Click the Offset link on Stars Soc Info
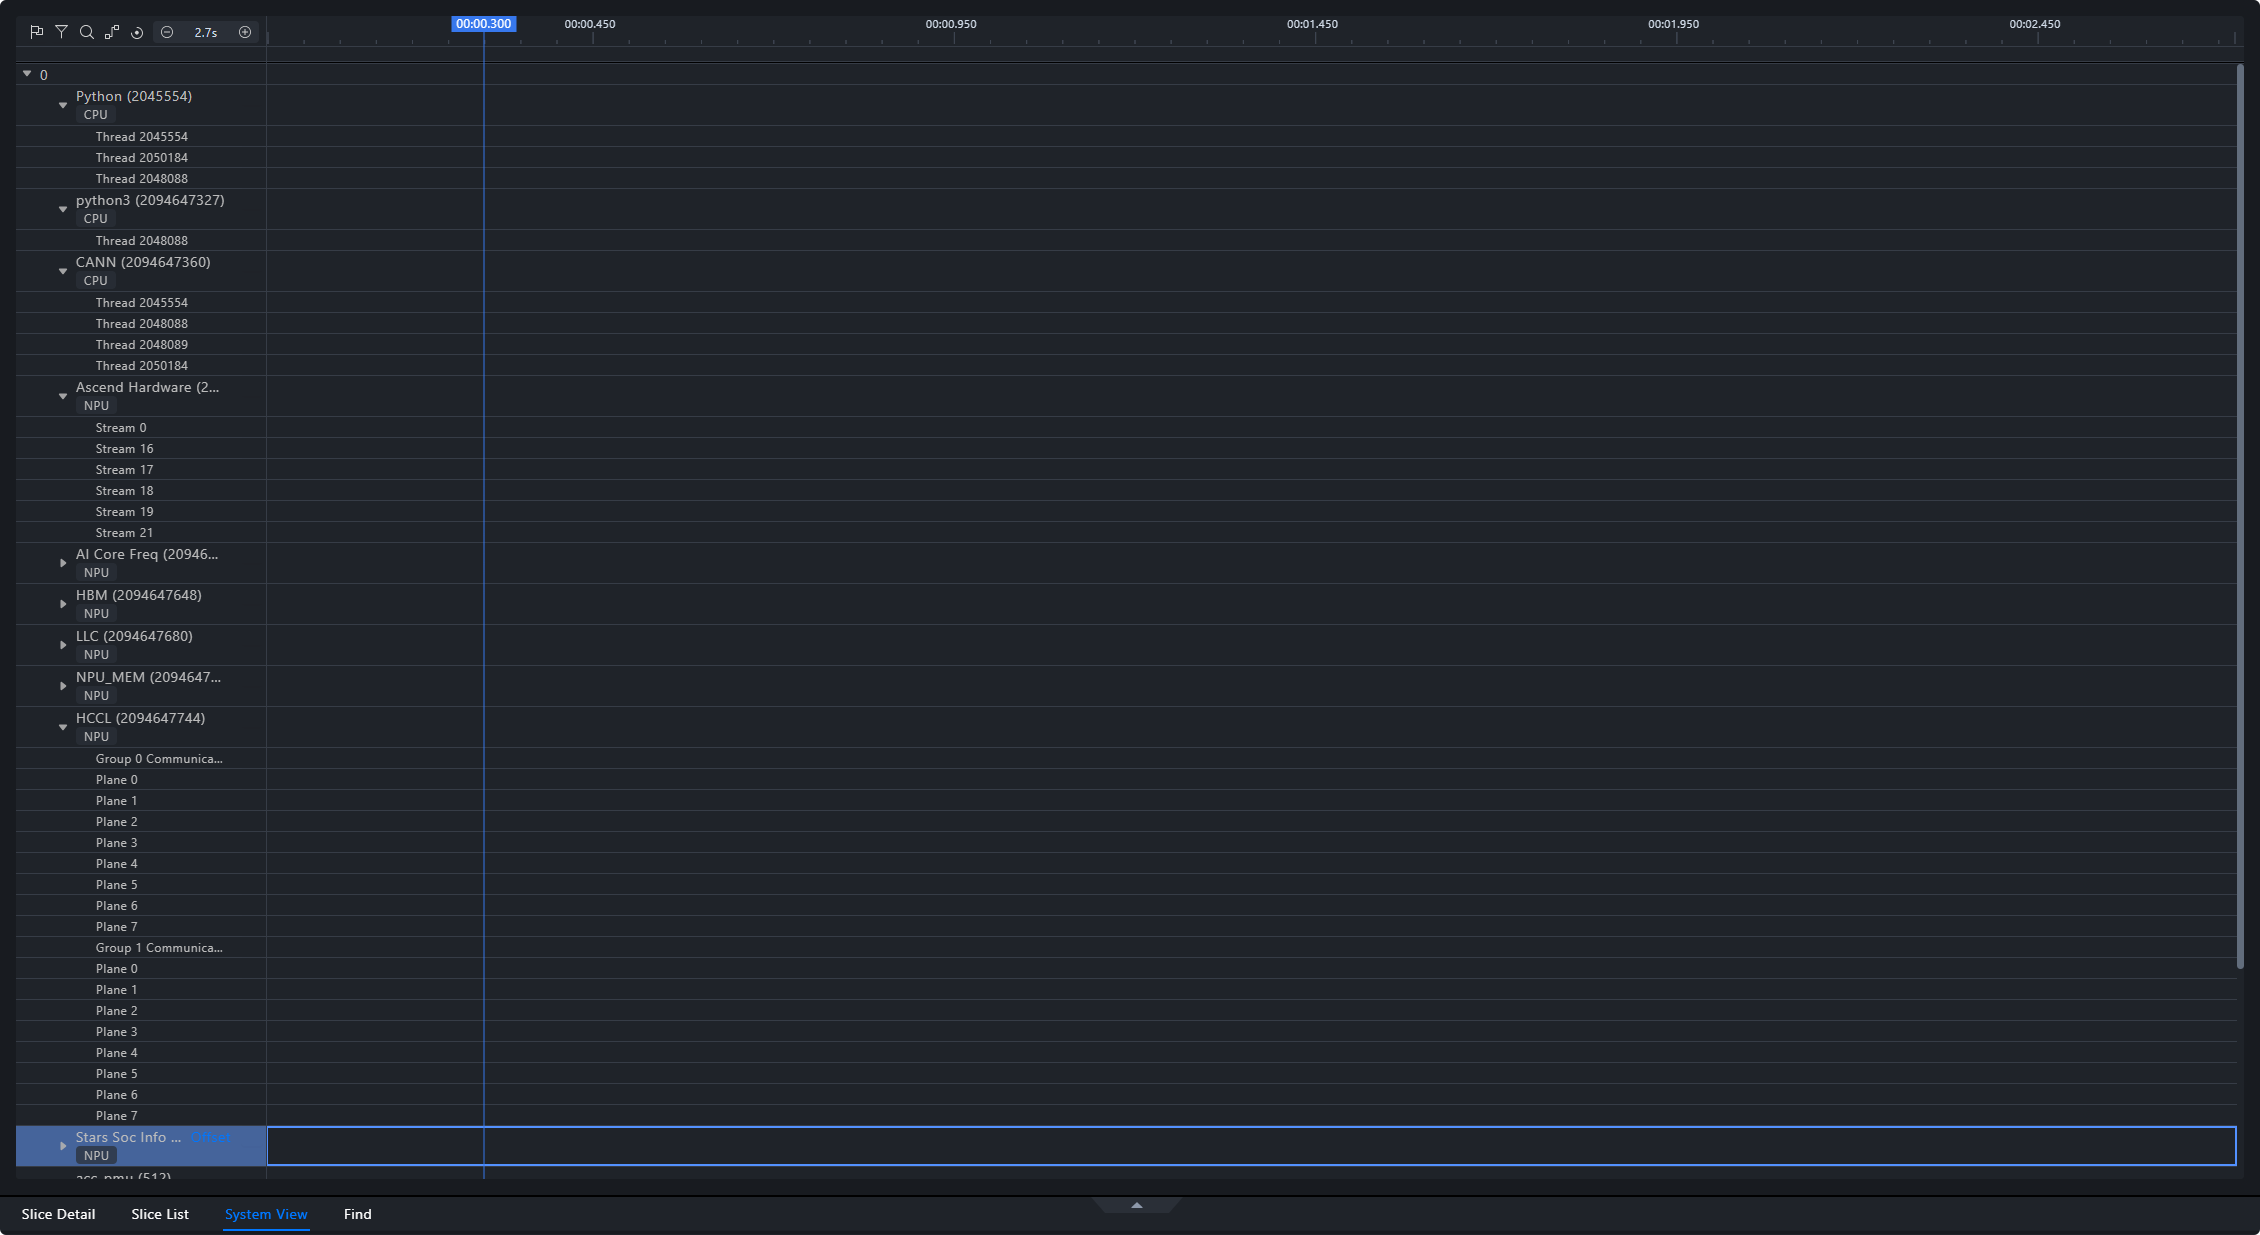The image size is (2260, 1235). tap(210, 1137)
